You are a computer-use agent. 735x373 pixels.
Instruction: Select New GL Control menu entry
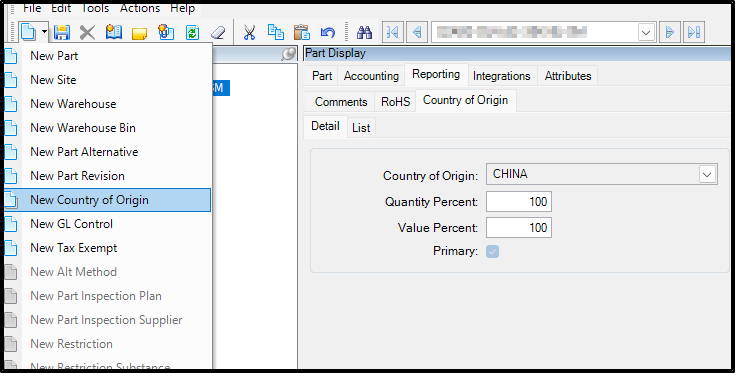pos(107,224)
